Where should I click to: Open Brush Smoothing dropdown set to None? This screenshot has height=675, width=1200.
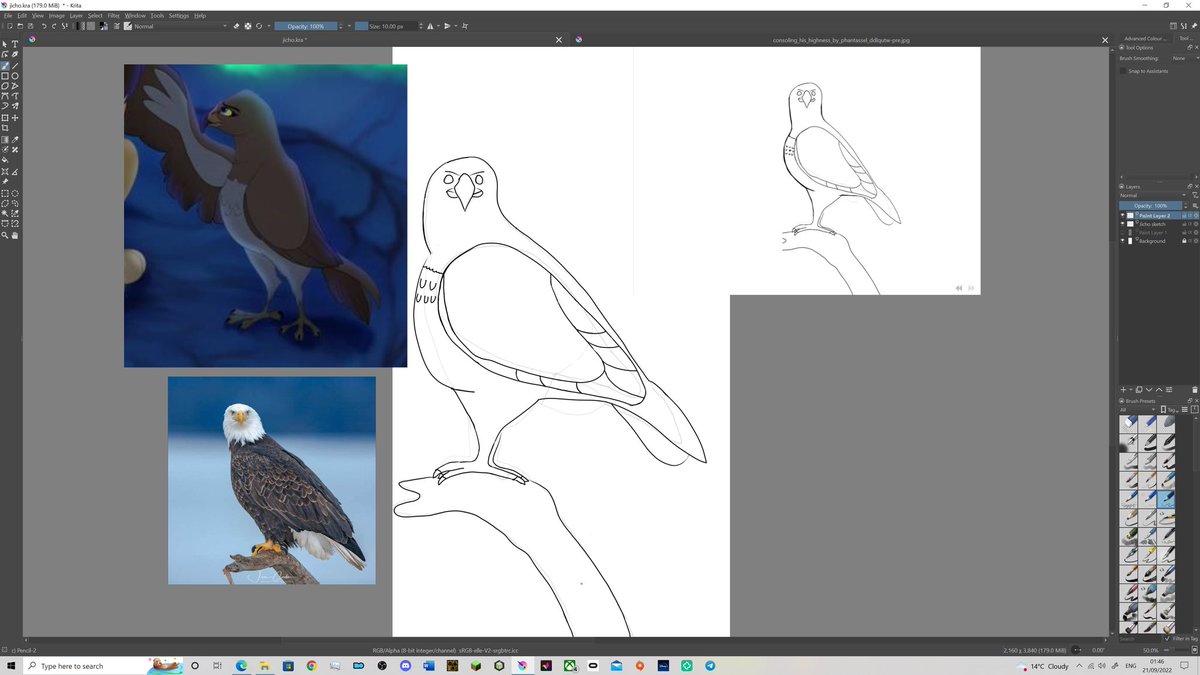1183,58
